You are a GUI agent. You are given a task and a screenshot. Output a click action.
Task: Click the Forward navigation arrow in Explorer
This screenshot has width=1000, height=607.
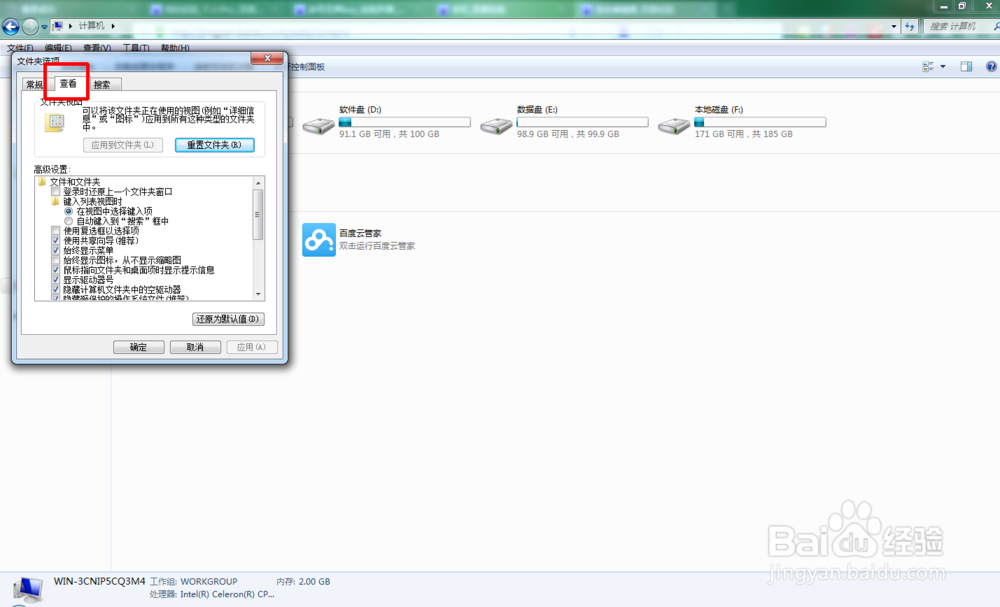tap(30, 26)
